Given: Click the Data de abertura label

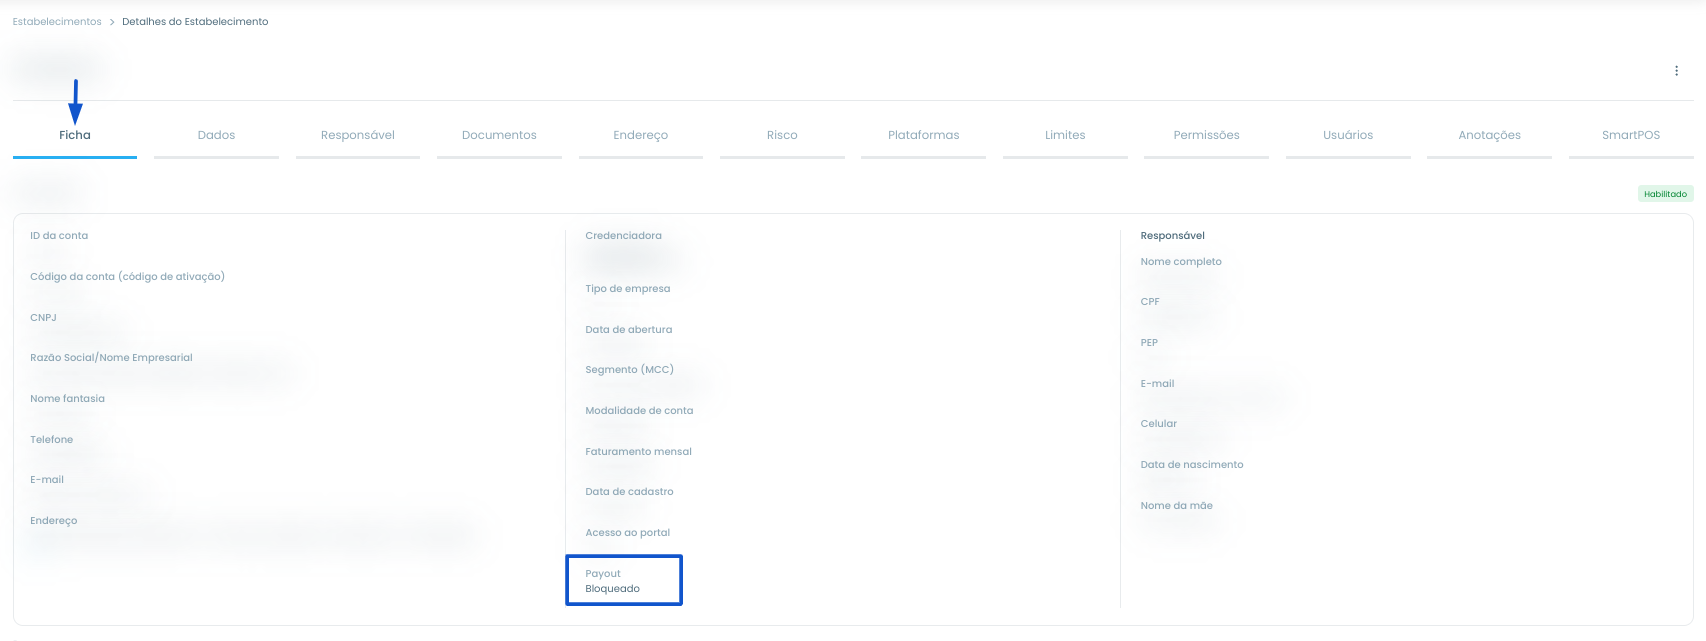Looking at the screenshot, I should 629,330.
